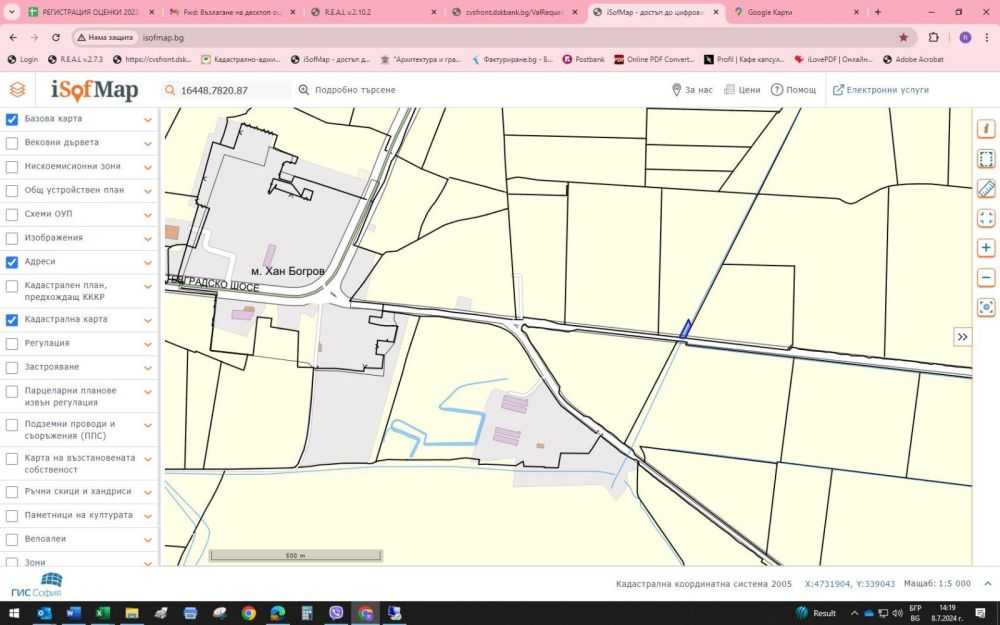Activate the ruler measure tool

coord(986,188)
